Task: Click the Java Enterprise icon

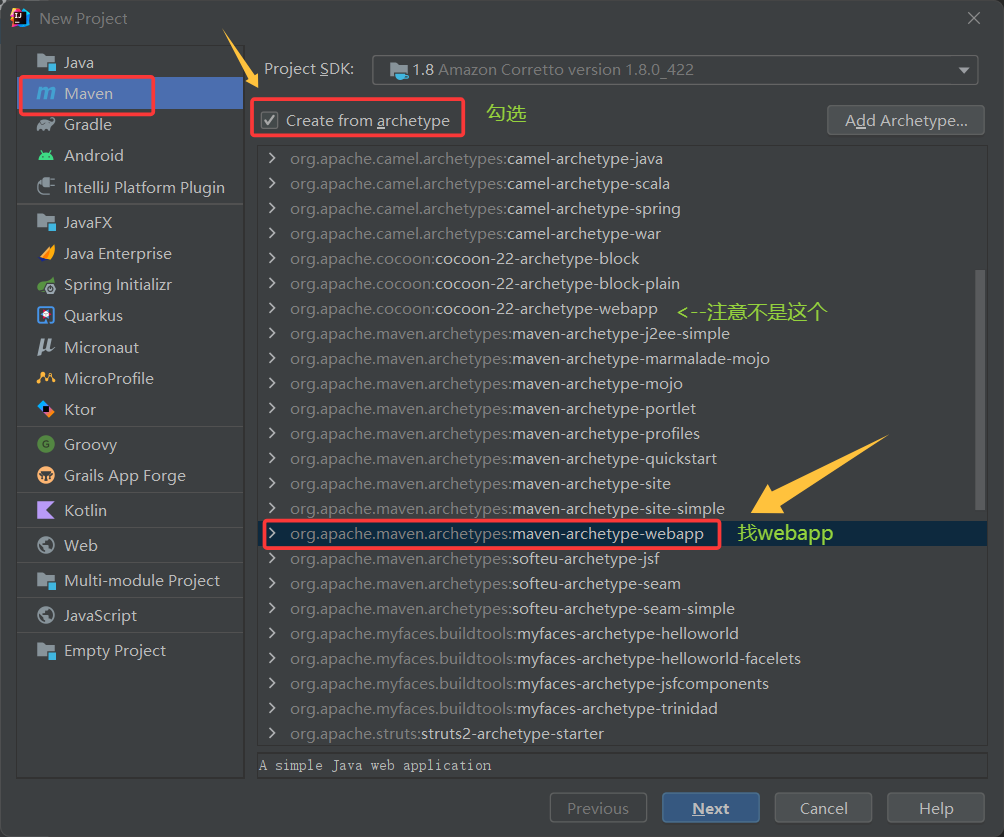Action: point(46,254)
